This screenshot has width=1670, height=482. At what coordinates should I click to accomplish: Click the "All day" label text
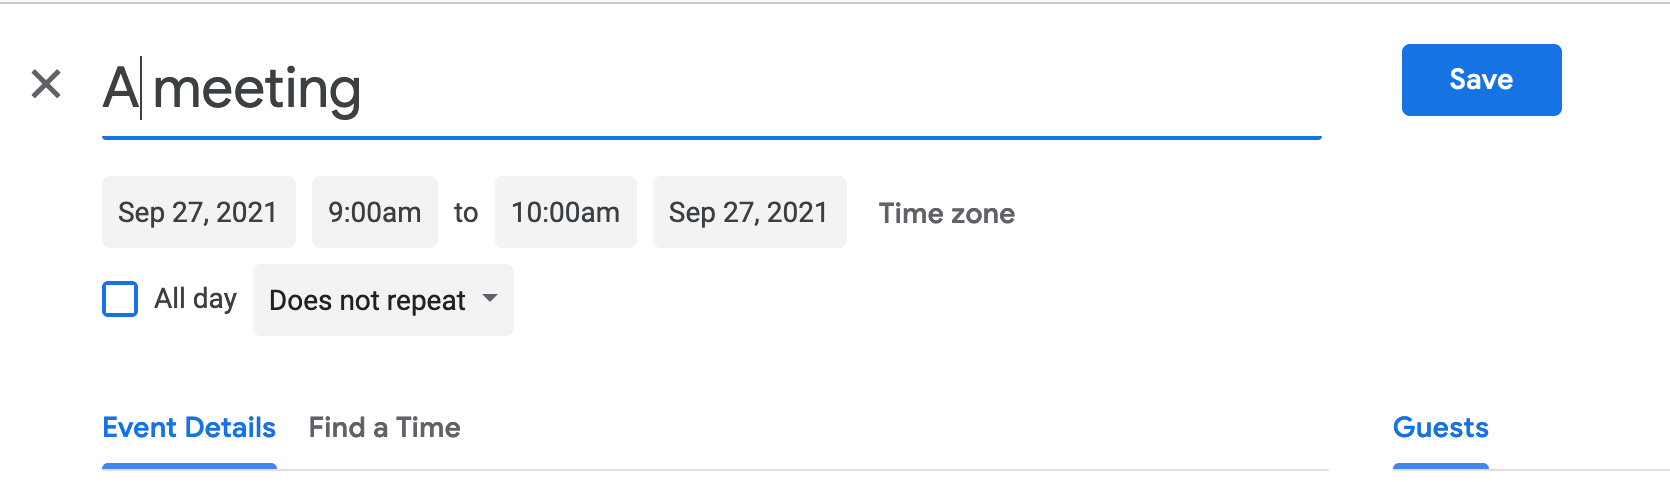coord(195,299)
